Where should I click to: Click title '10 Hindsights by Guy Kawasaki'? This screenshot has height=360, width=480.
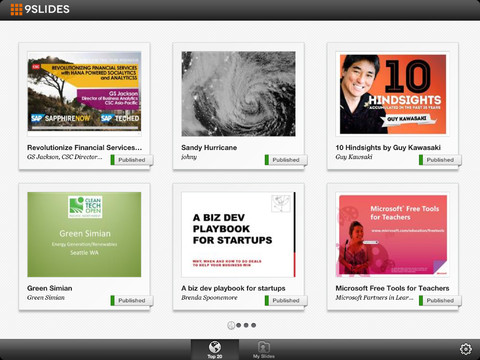pyautogui.click(x=388, y=147)
